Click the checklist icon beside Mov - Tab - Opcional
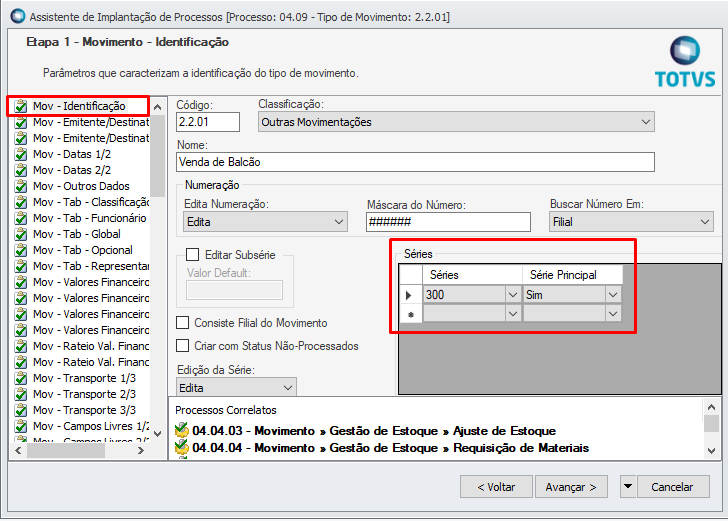The image size is (728, 521). tap(20, 250)
